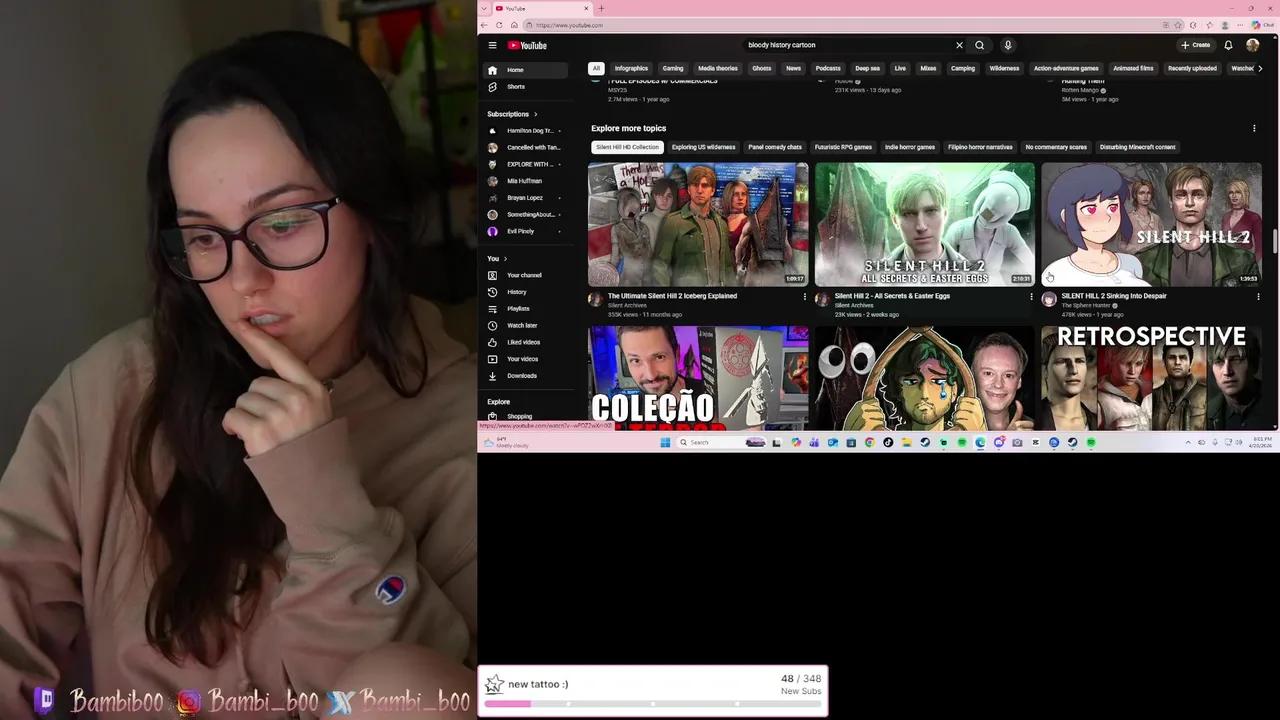Open options for Explore more topics
Viewport: 1280px width, 720px height.
tap(1254, 128)
